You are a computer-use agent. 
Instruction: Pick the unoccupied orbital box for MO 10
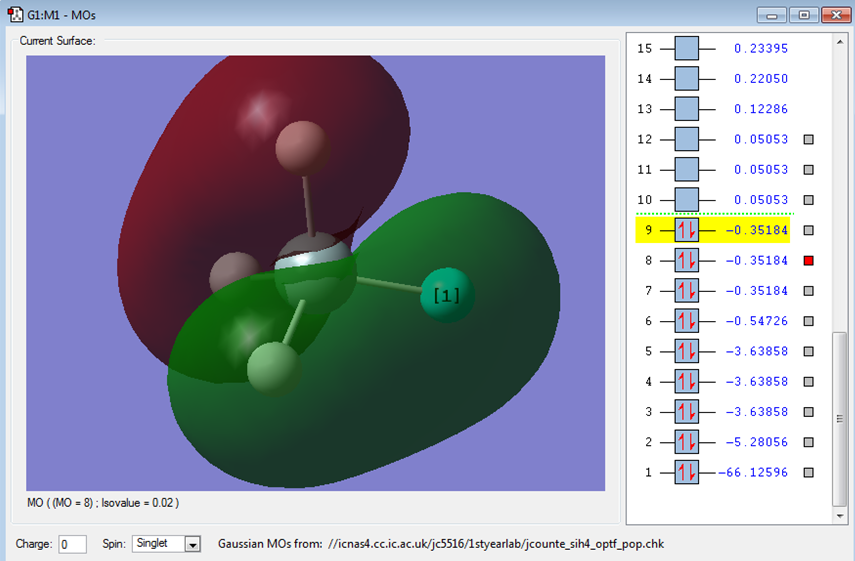pos(686,200)
